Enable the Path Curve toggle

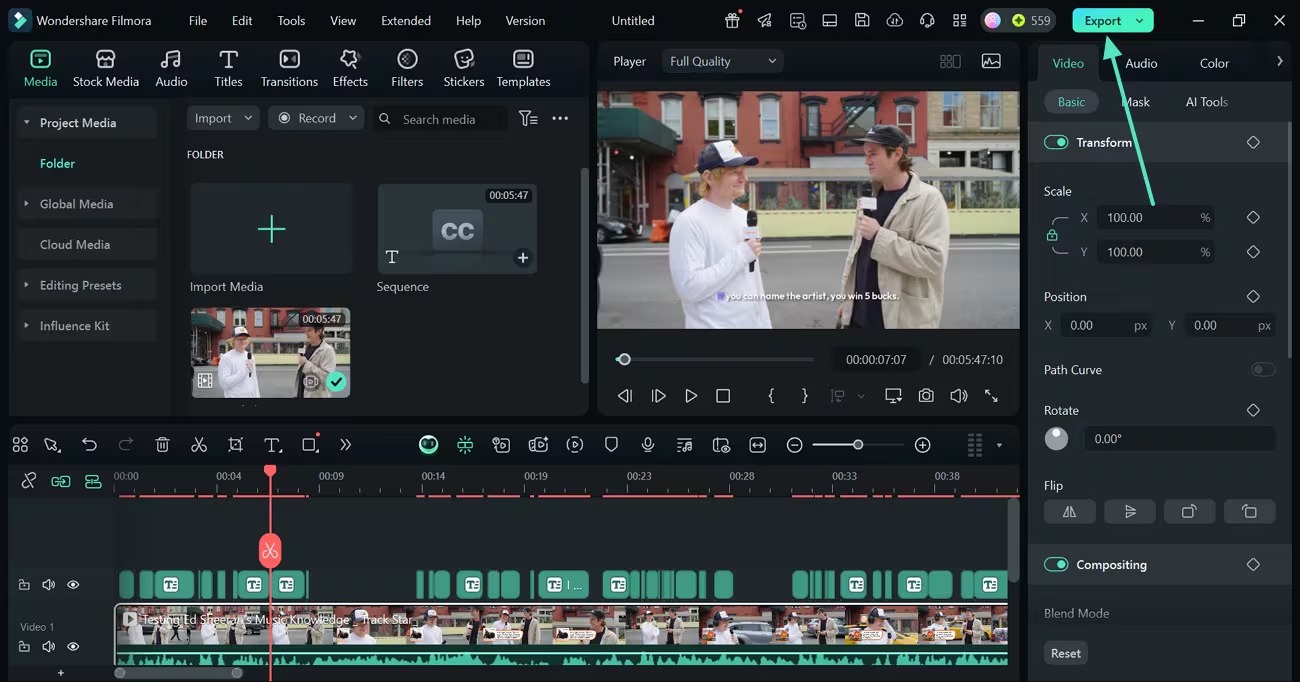pos(1263,370)
